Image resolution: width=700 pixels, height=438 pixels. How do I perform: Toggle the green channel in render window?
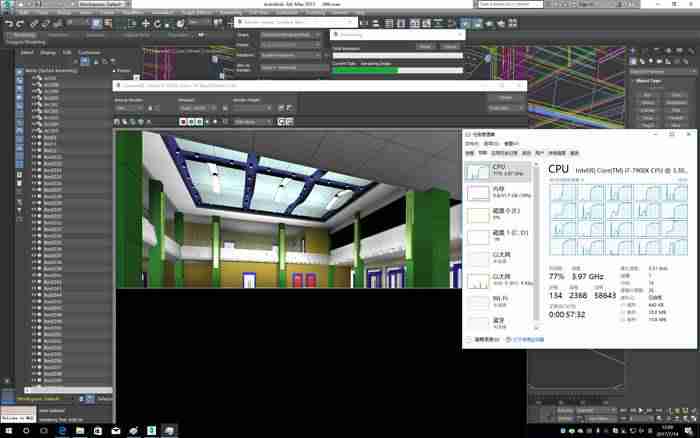(x=191, y=121)
